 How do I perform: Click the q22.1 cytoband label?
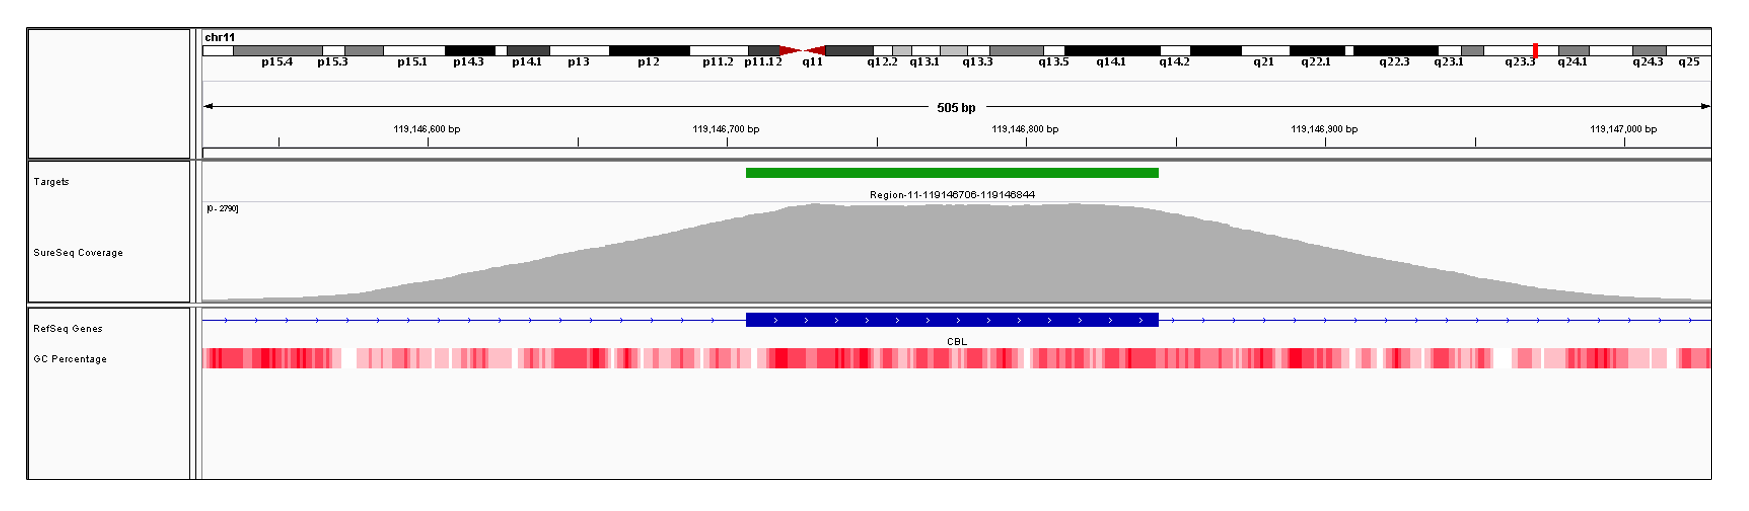click(1316, 62)
